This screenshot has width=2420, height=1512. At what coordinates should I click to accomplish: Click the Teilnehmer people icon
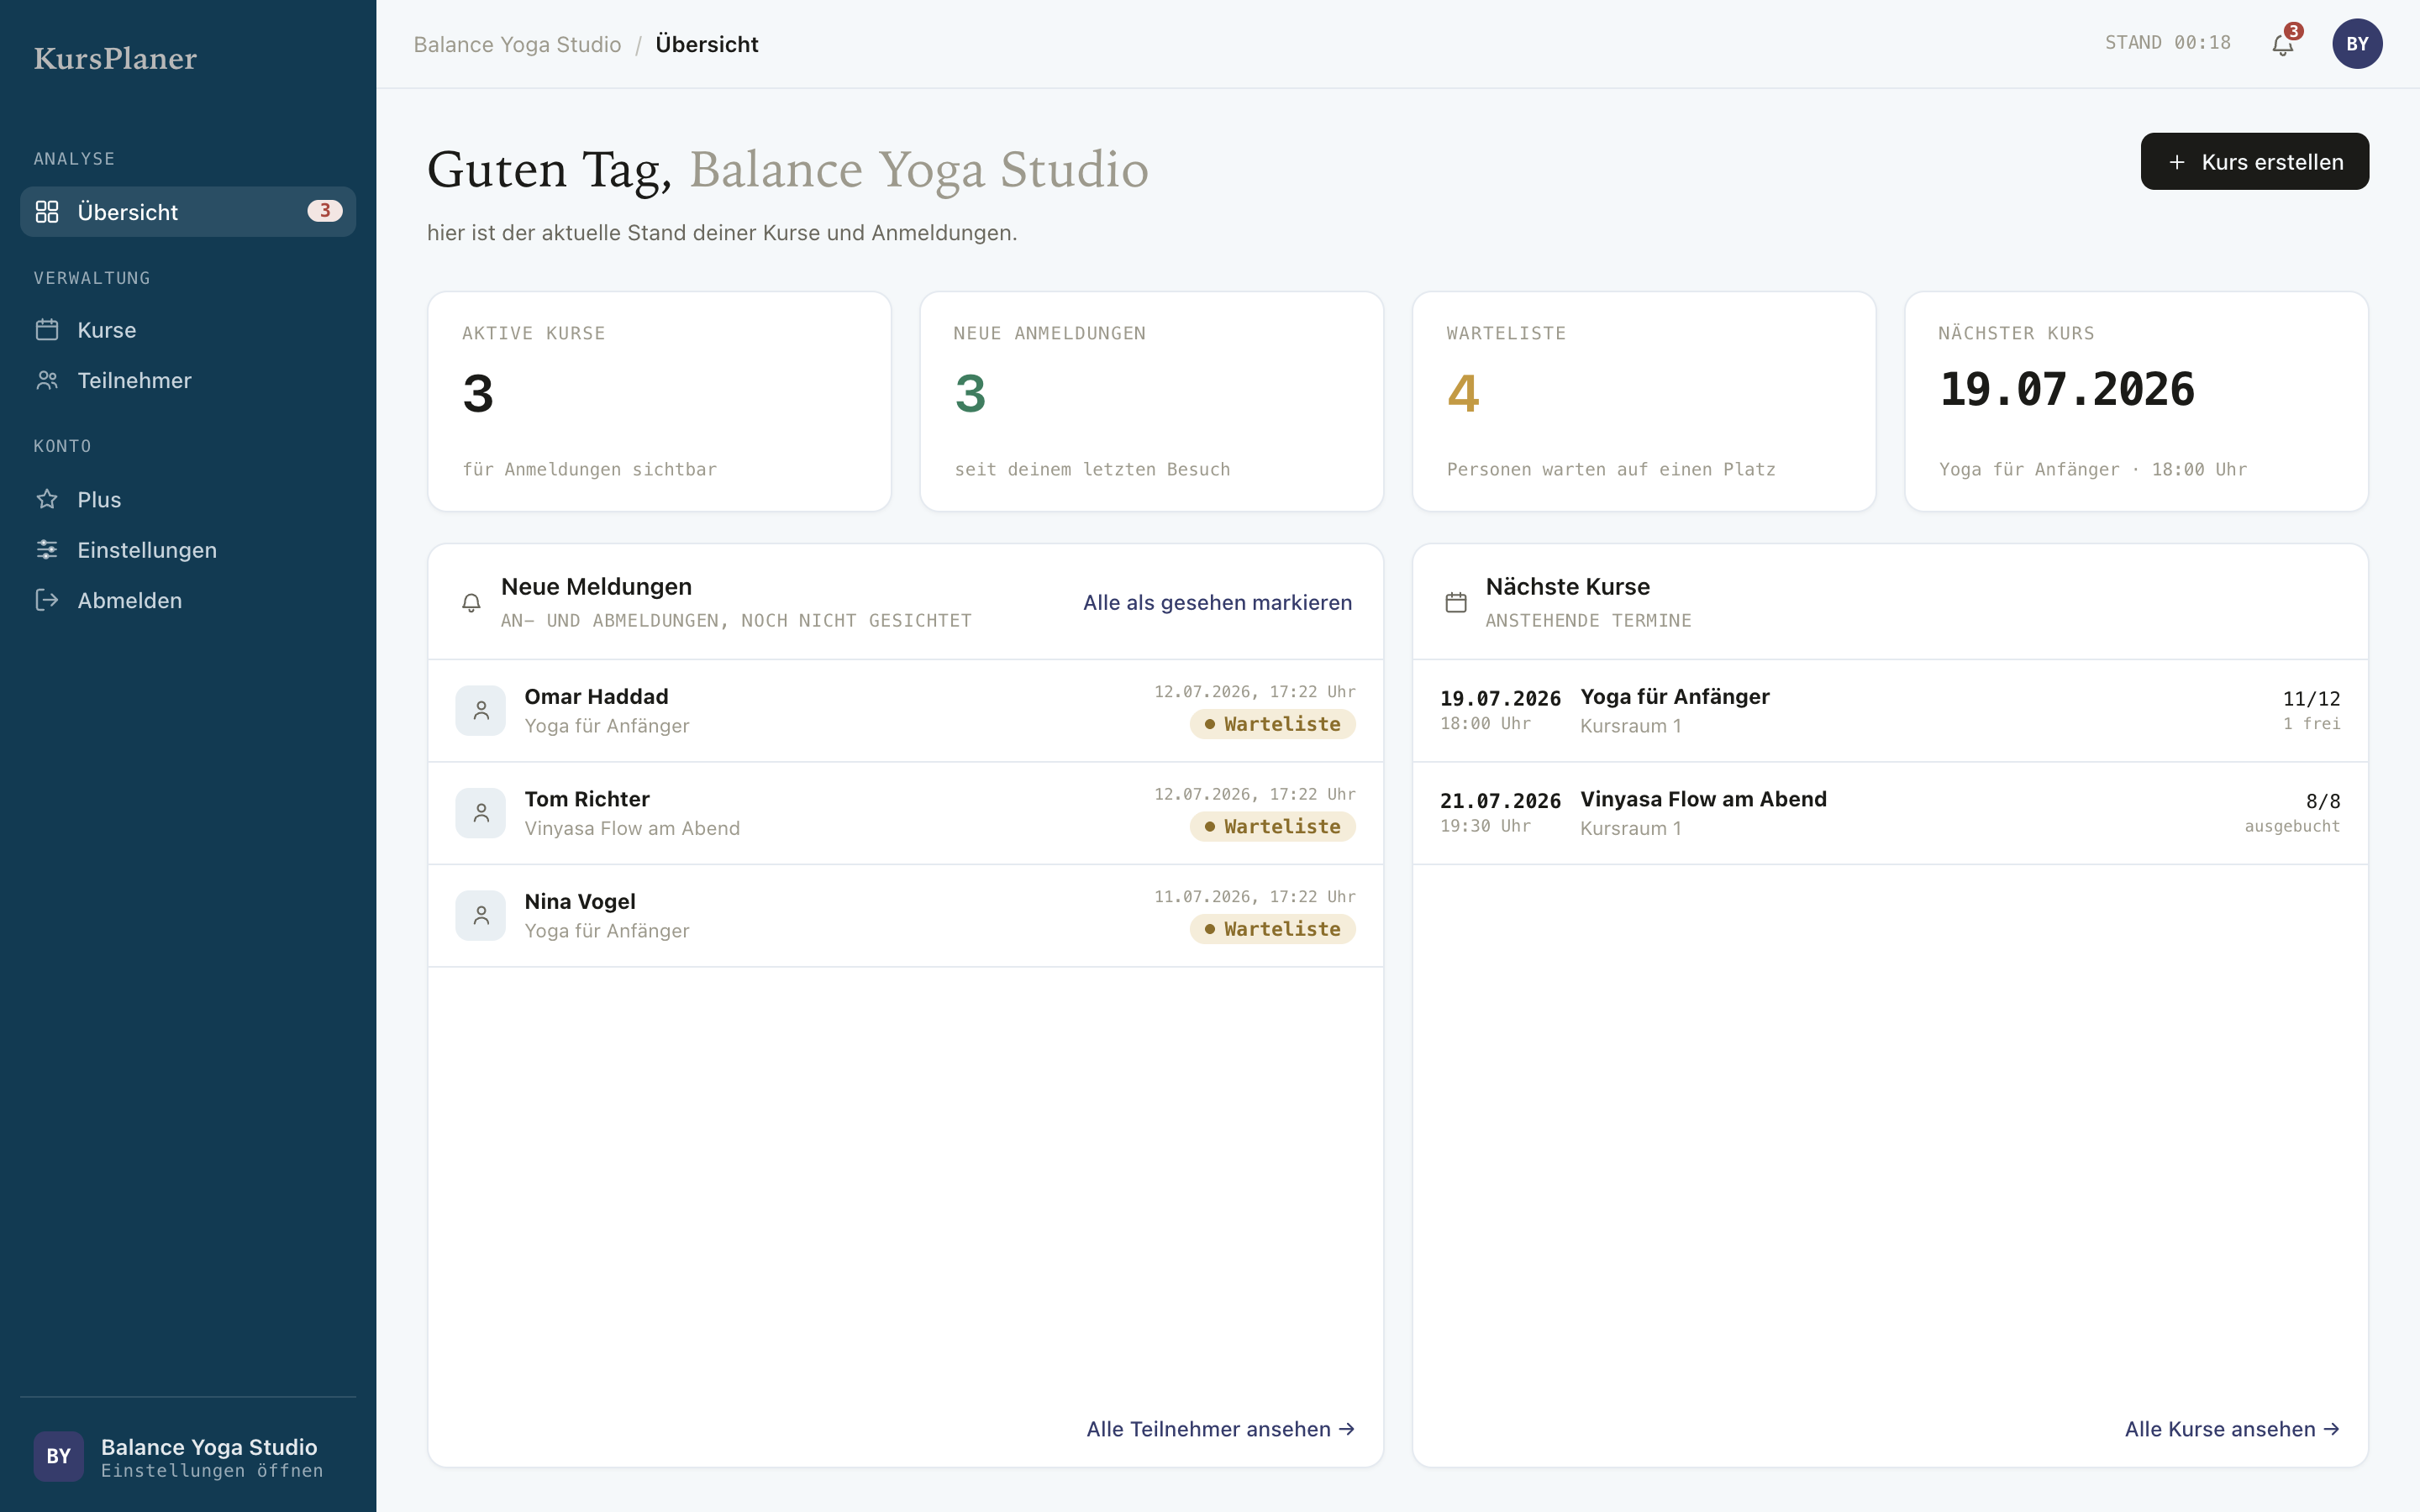[47, 380]
